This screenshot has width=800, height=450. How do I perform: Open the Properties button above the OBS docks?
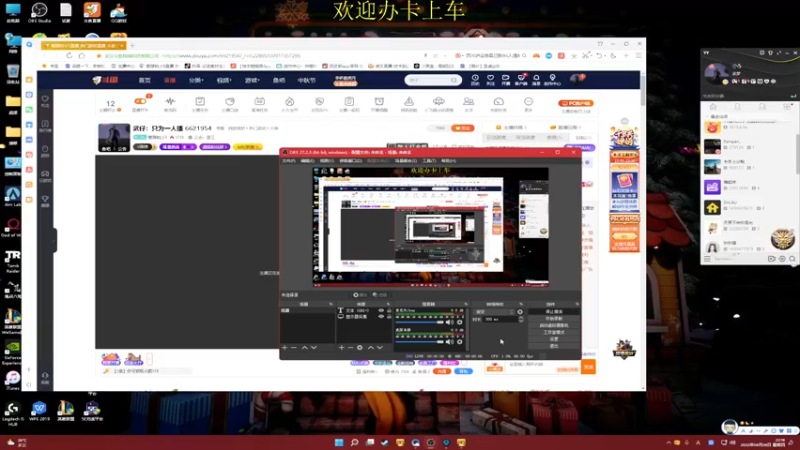point(360,295)
